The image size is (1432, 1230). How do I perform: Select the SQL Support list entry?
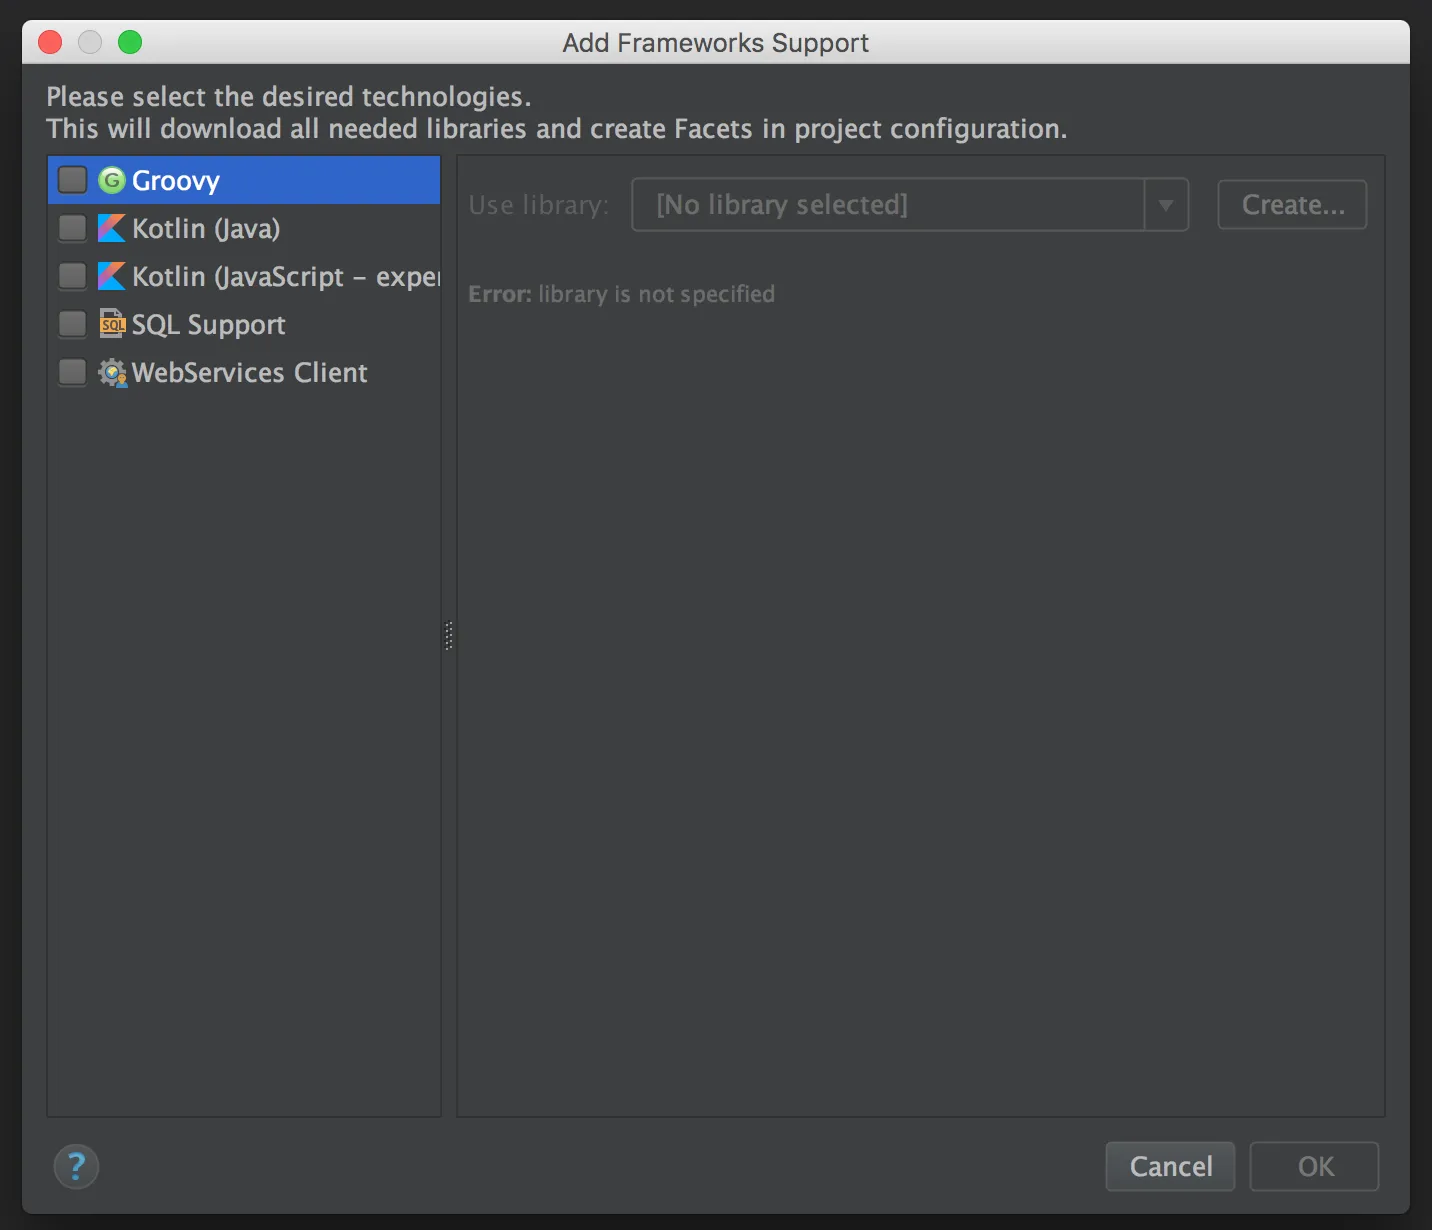pyautogui.click(x=244, y=324)
